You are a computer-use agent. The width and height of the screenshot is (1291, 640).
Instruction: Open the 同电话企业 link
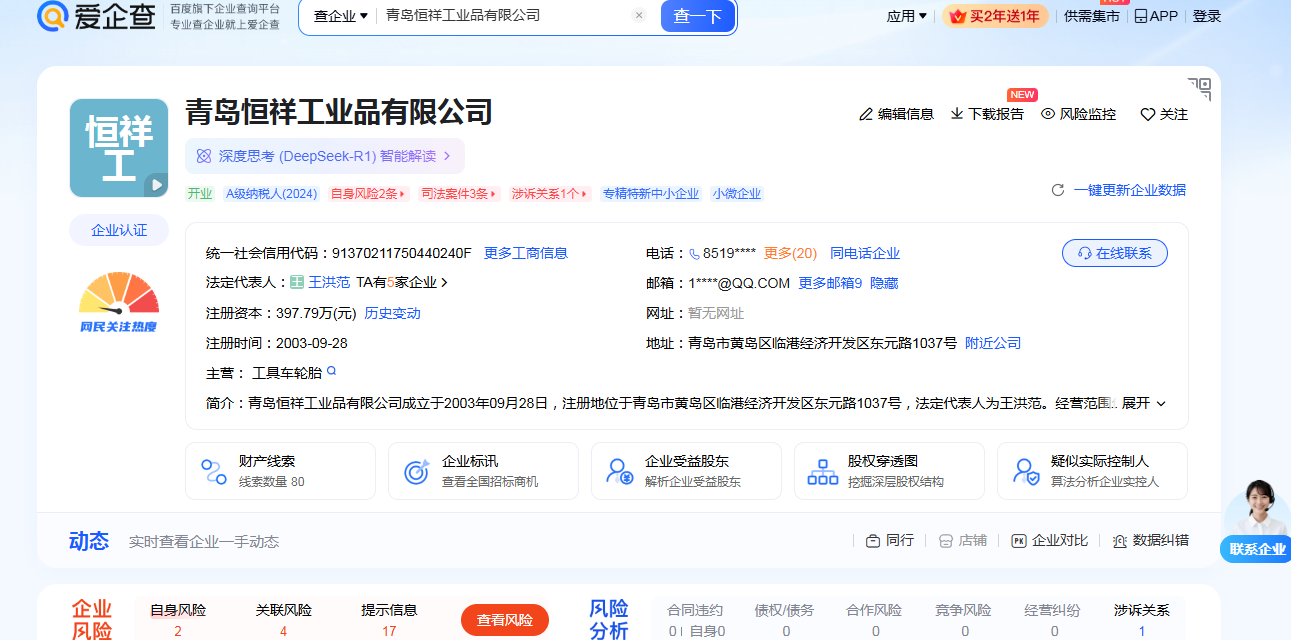pos(865,253)
